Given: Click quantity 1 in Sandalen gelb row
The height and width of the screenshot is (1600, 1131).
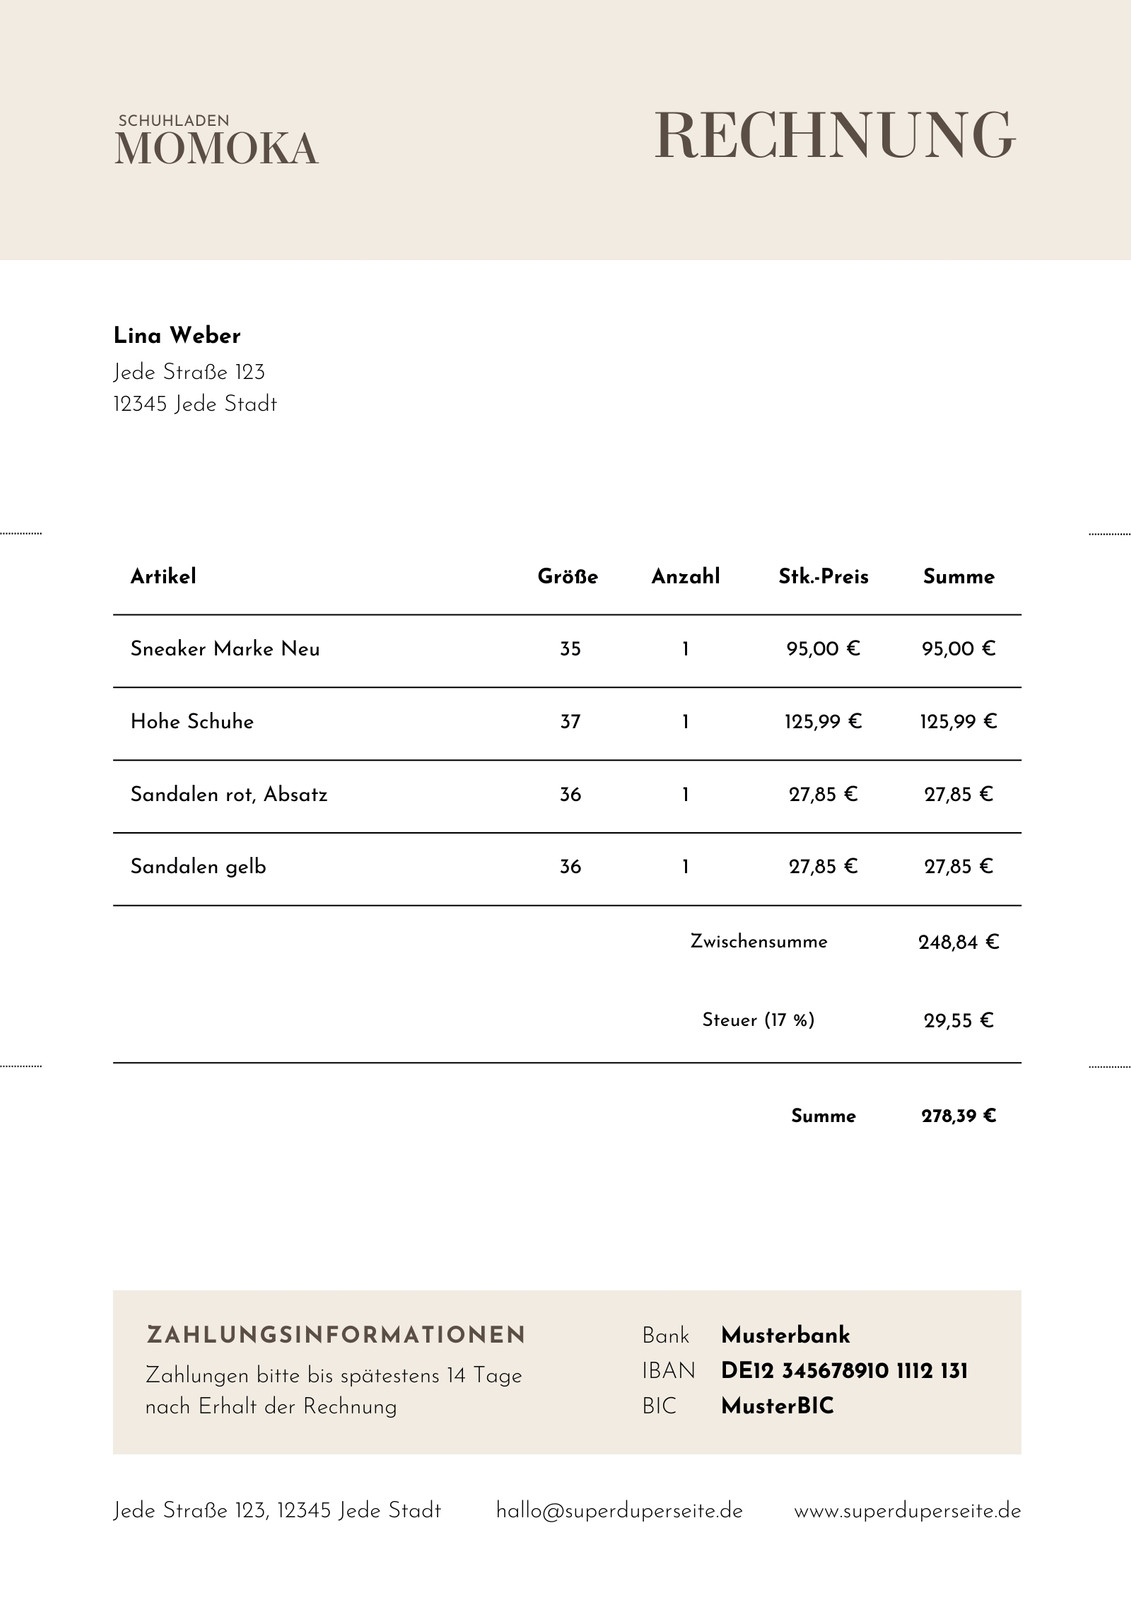Looking at the screenshot, I should click(x=685, y=867).
